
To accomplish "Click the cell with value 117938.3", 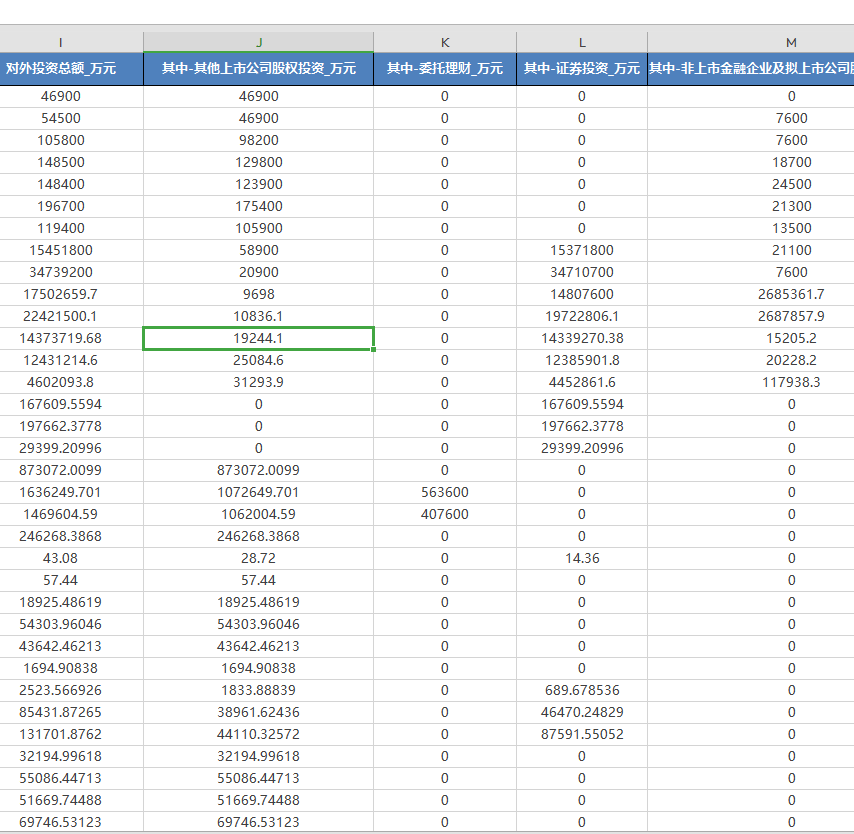I will coord(791,382).
